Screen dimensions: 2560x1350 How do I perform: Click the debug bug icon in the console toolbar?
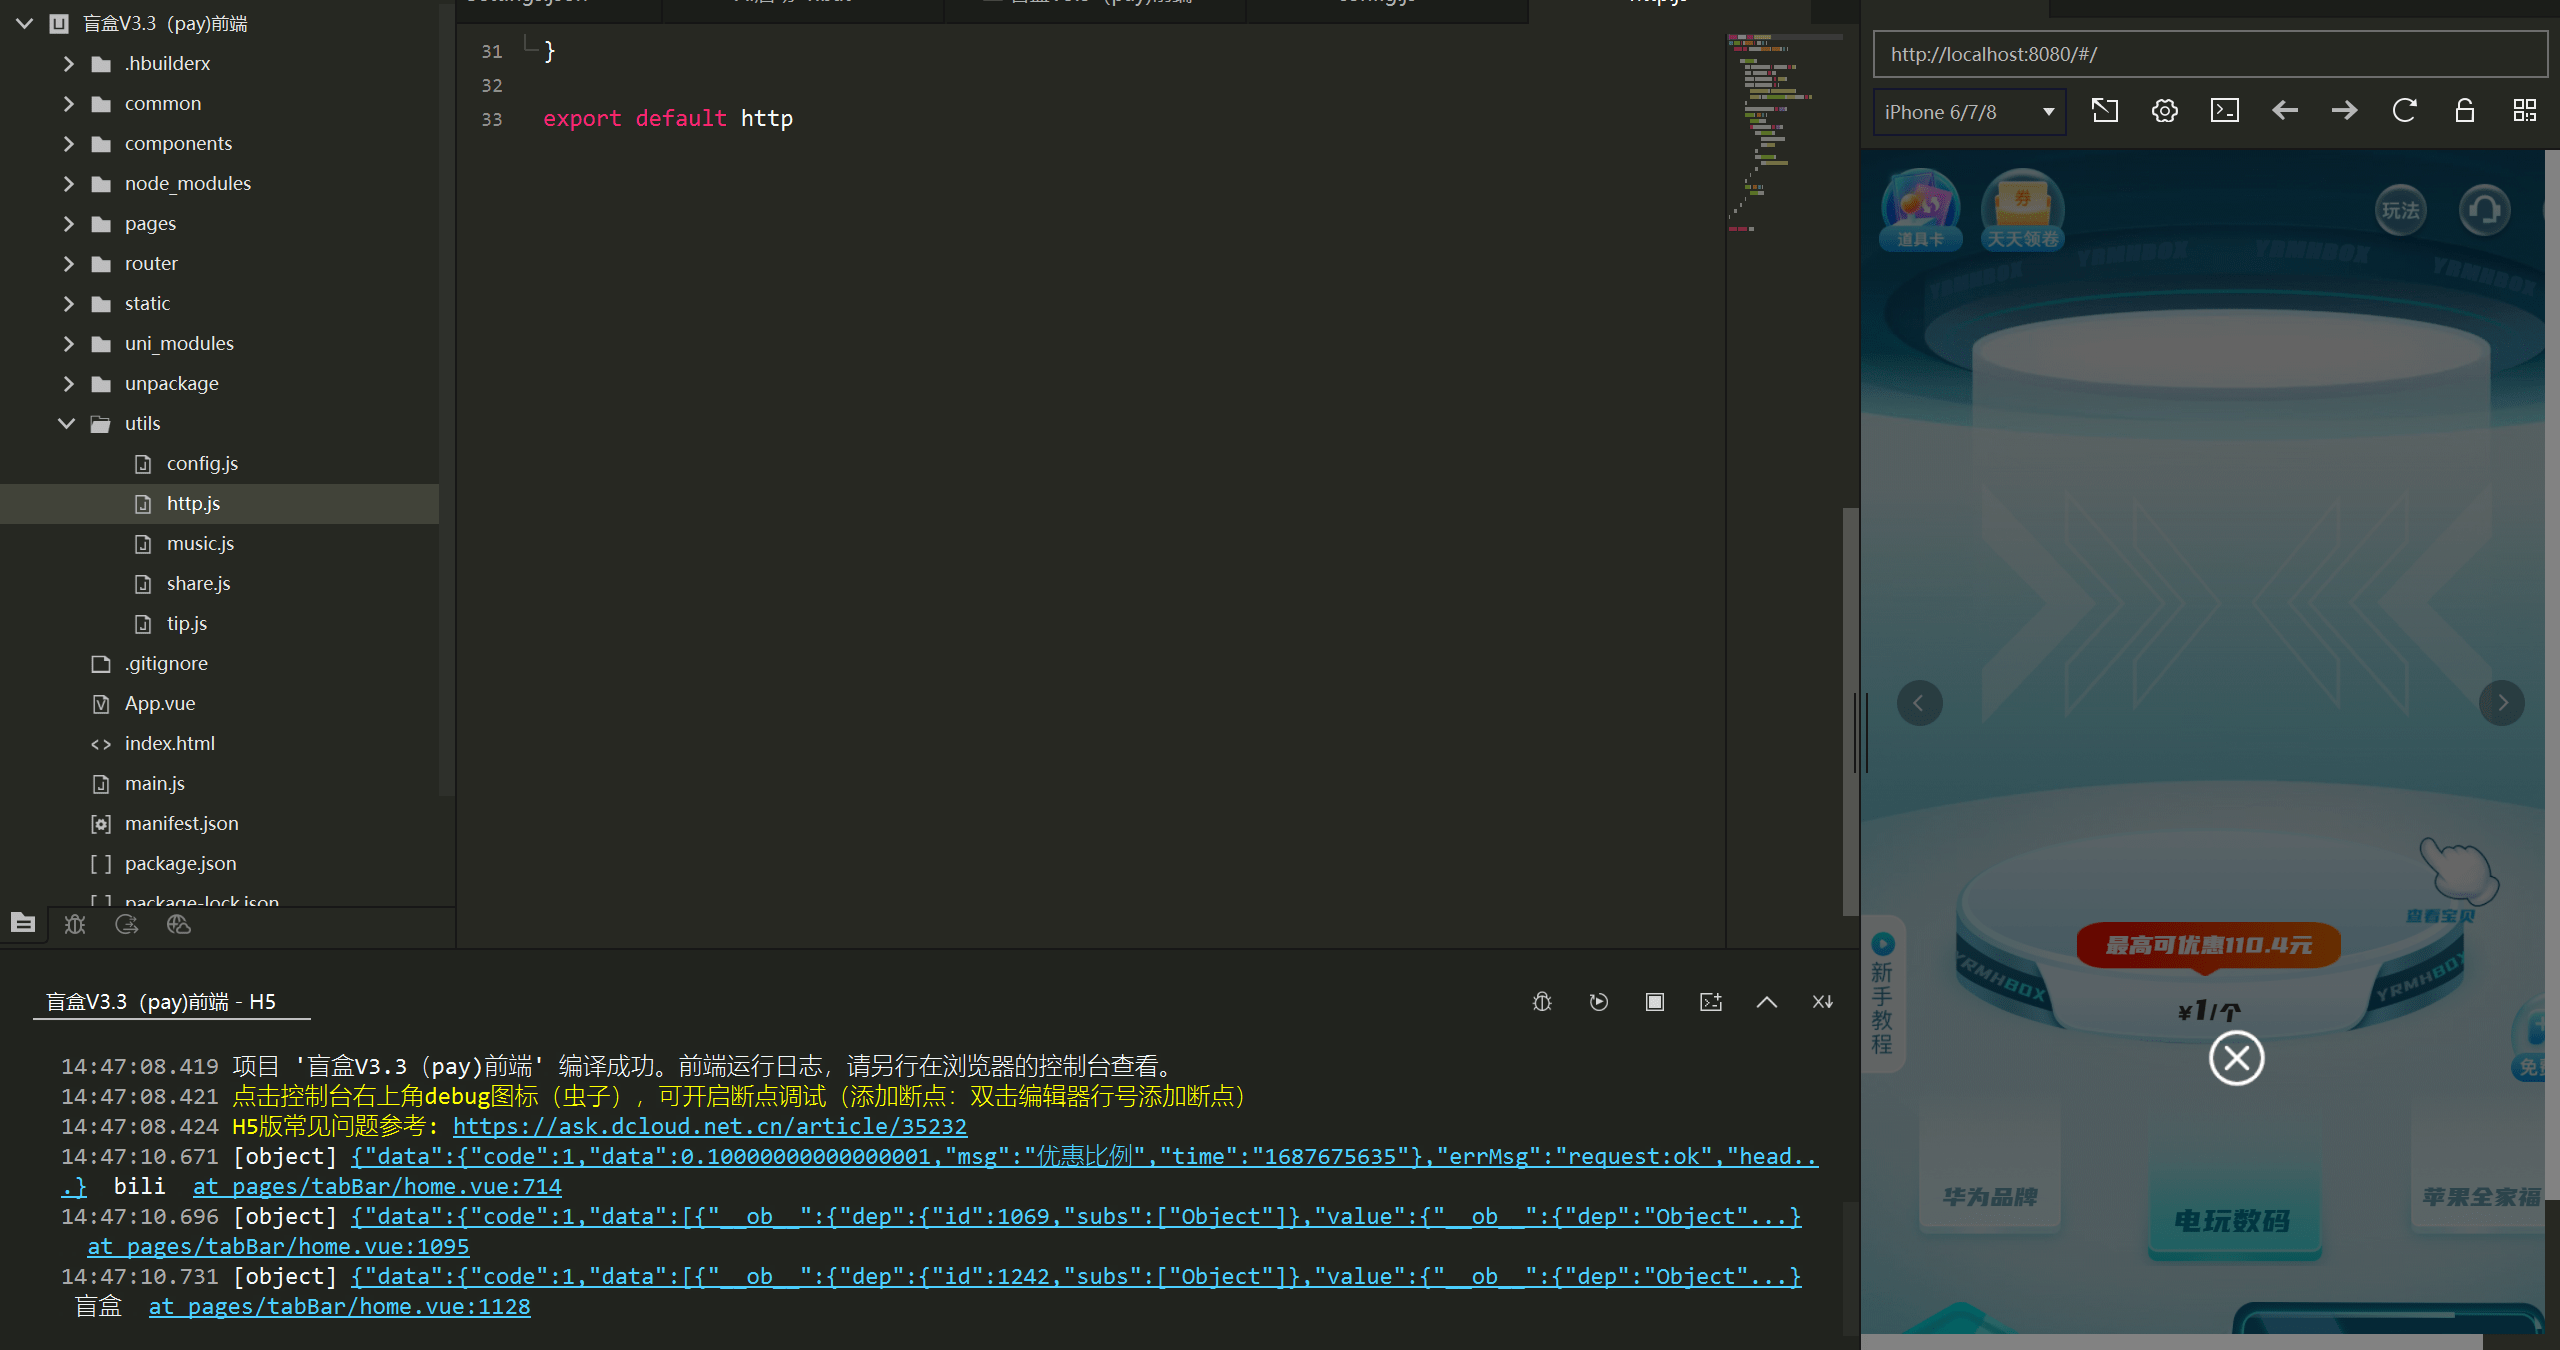pos(1542,1002)
